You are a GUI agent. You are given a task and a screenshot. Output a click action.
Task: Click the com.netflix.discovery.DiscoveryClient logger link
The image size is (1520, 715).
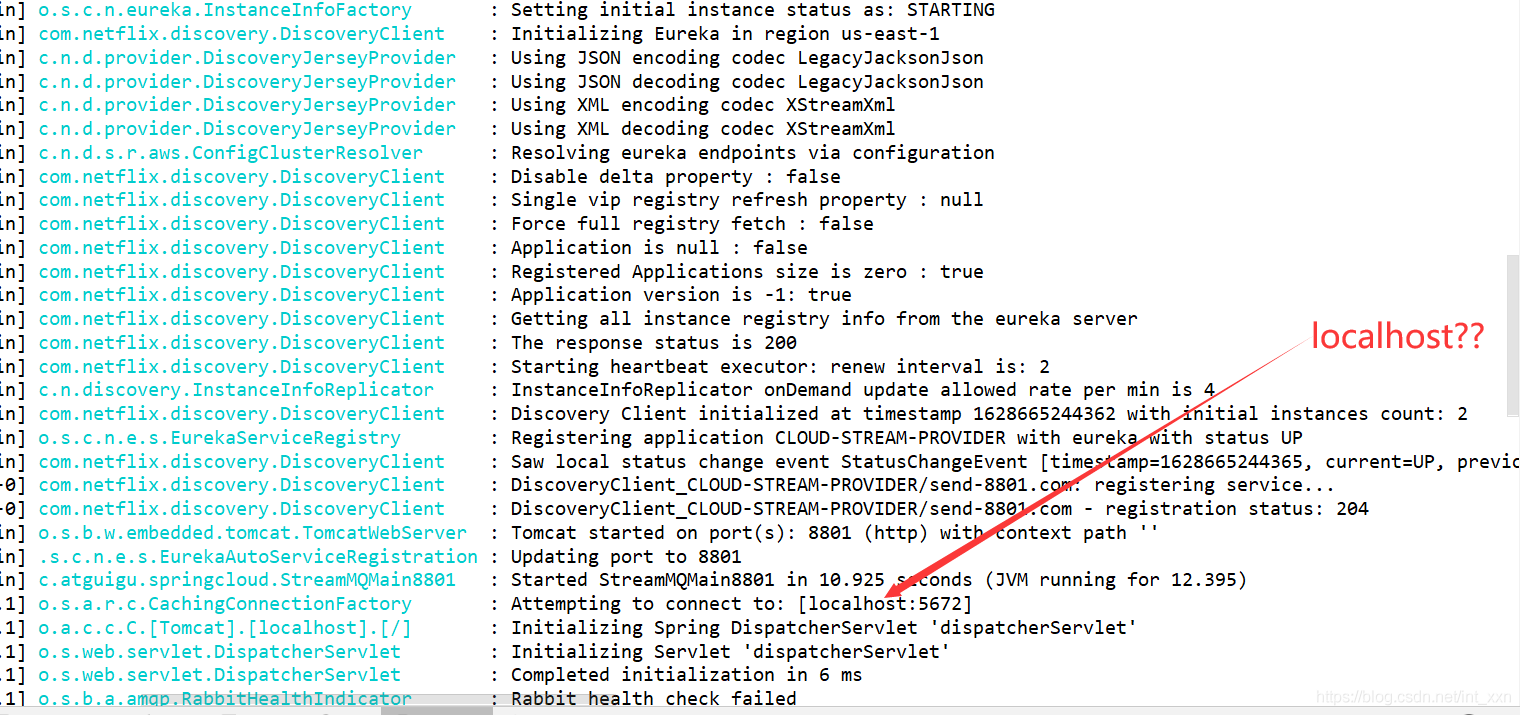coord(241,33)
